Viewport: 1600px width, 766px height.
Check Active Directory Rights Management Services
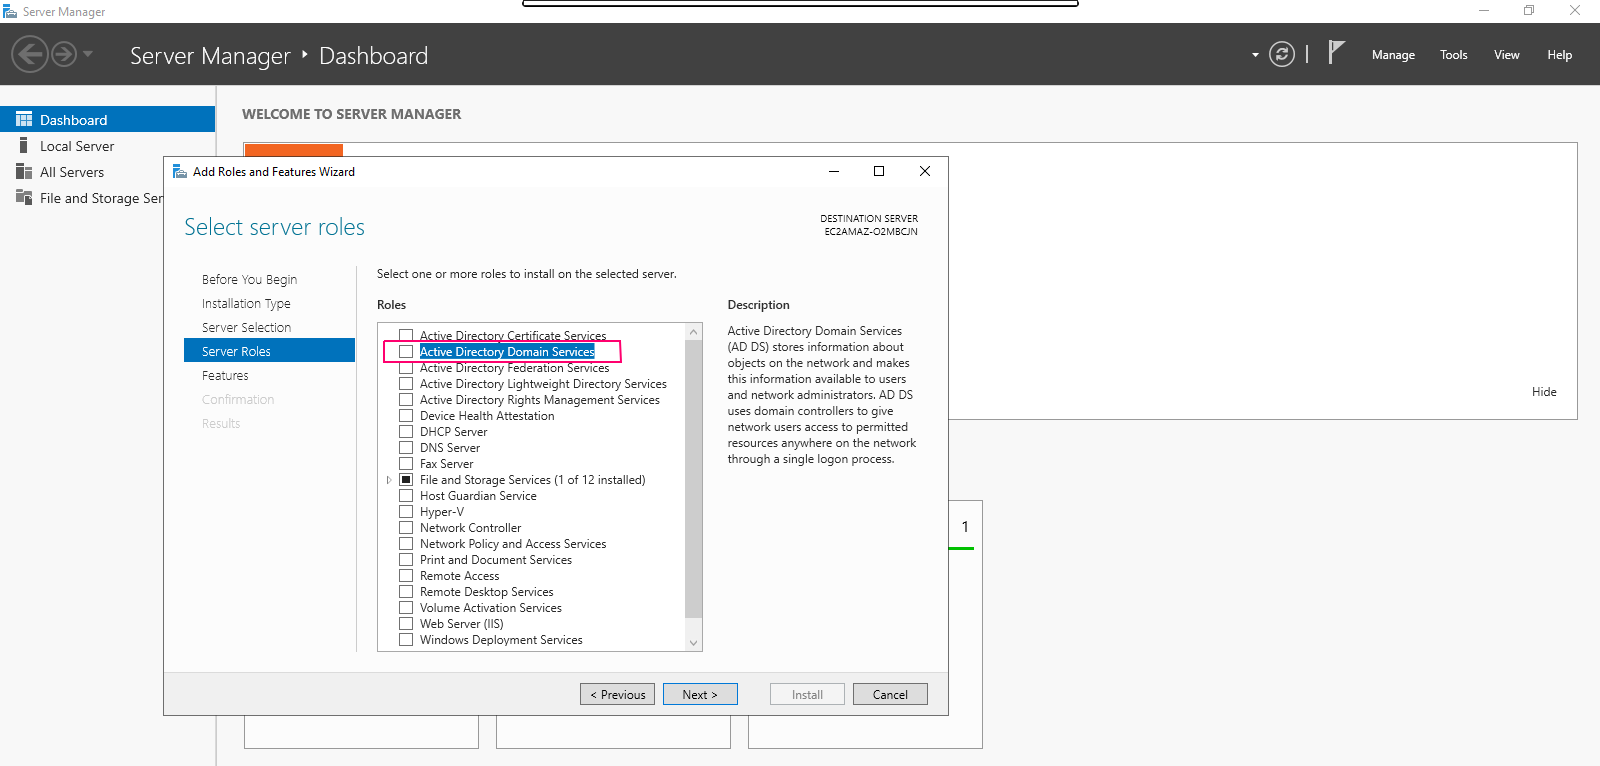pyautogui.click(x=406, y=400)
